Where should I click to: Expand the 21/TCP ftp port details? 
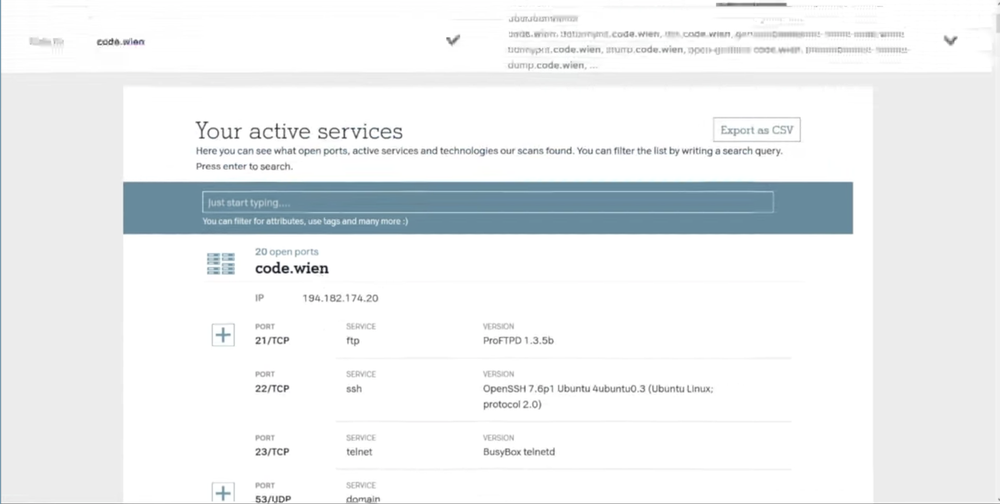[223, 335]
